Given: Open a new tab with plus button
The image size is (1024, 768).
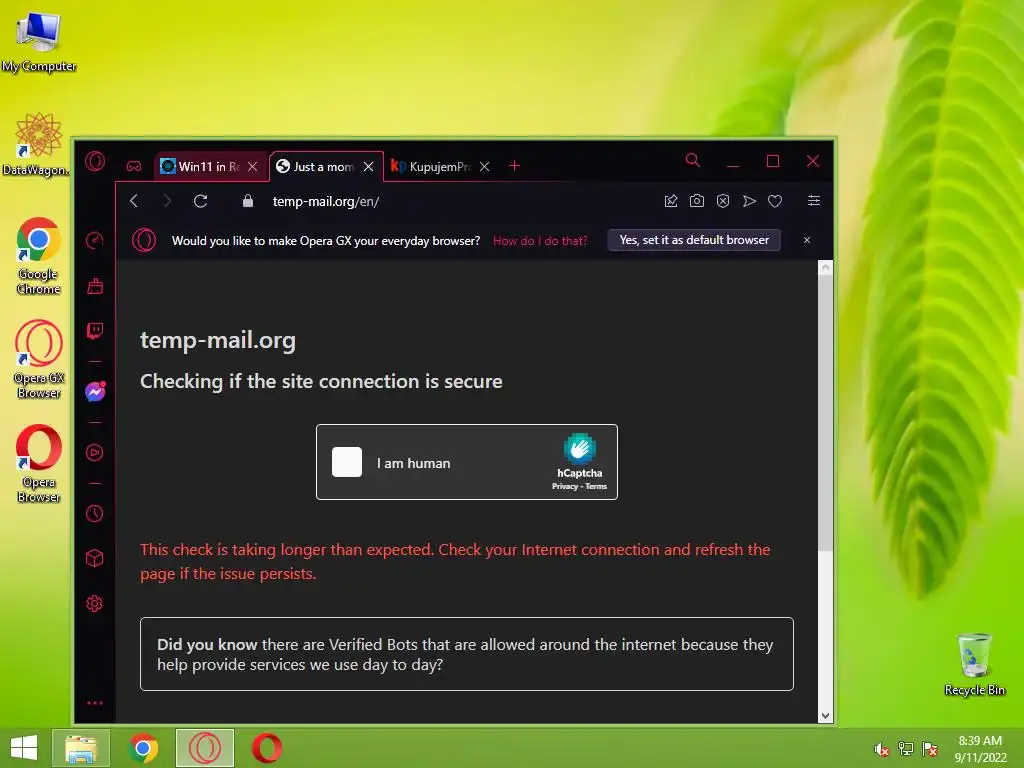Looking at the screenshot, I should [x=515, y=166].
